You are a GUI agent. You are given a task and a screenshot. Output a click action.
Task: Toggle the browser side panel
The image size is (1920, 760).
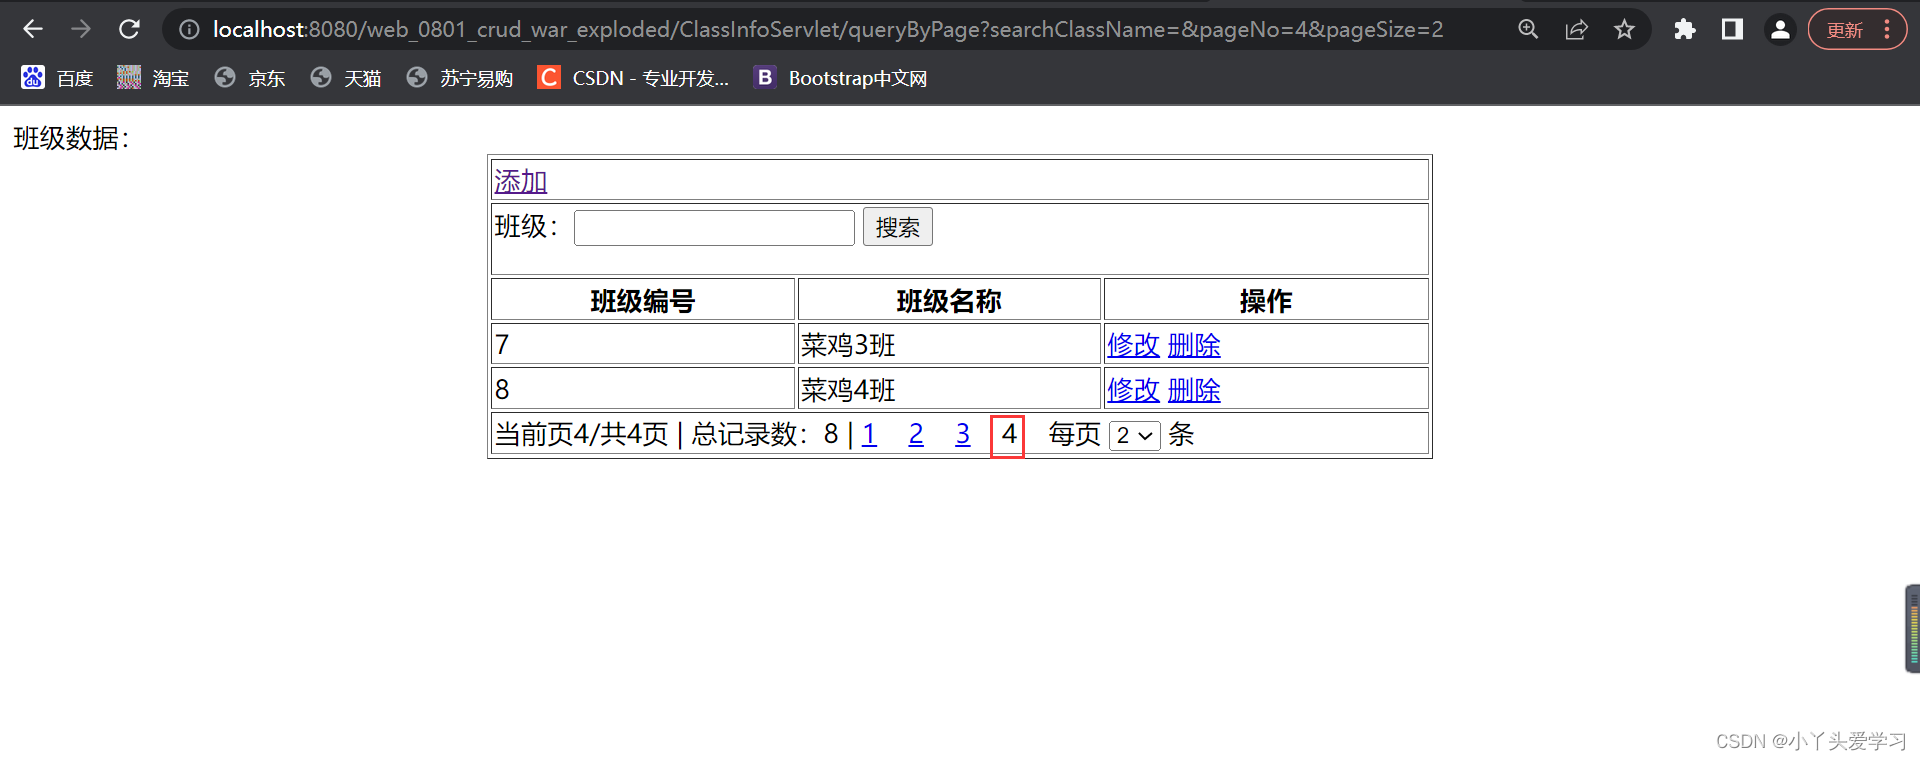(x=1732, y=29)
